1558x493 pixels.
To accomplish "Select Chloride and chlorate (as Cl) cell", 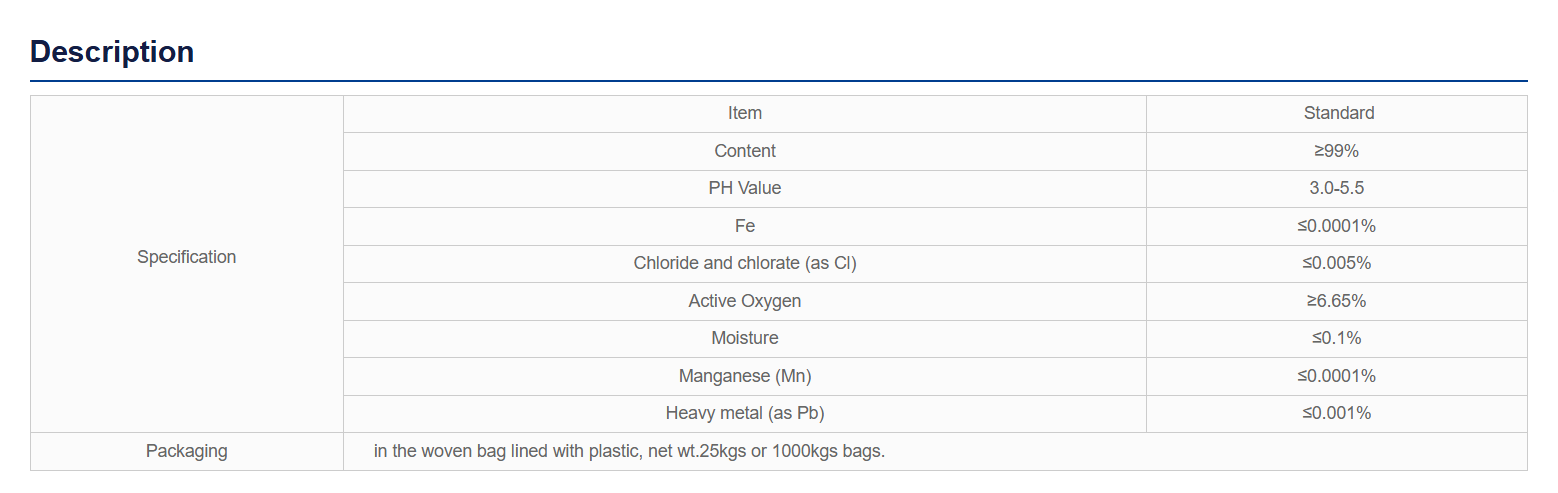I will [745, 263].
